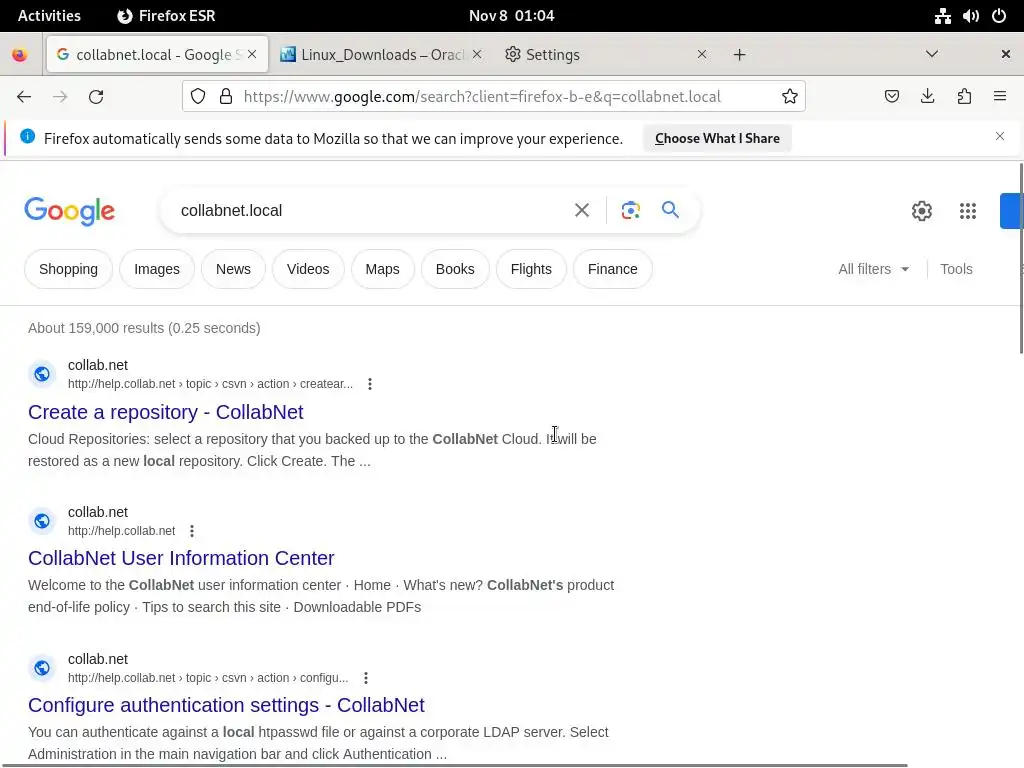Close the Settings tab

(x=701, y=54)
